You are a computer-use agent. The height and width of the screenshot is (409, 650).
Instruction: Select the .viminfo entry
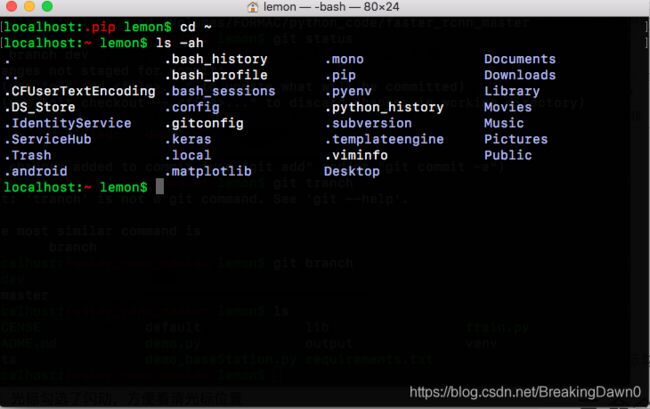(356, 155)
